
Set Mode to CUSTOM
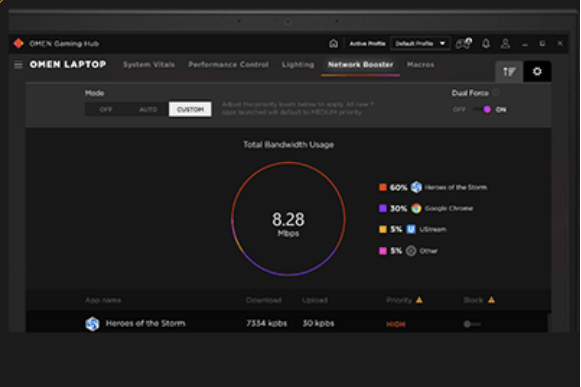190,109
